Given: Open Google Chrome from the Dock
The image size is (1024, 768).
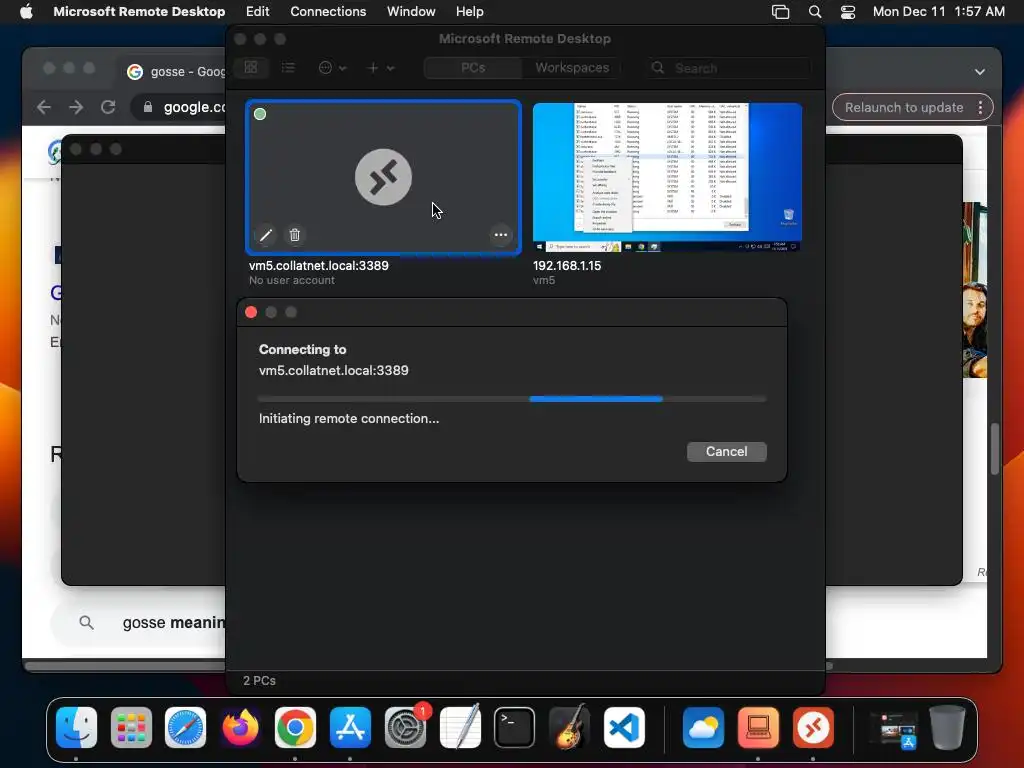Looking at the screenshot, I should coord(295,727).
